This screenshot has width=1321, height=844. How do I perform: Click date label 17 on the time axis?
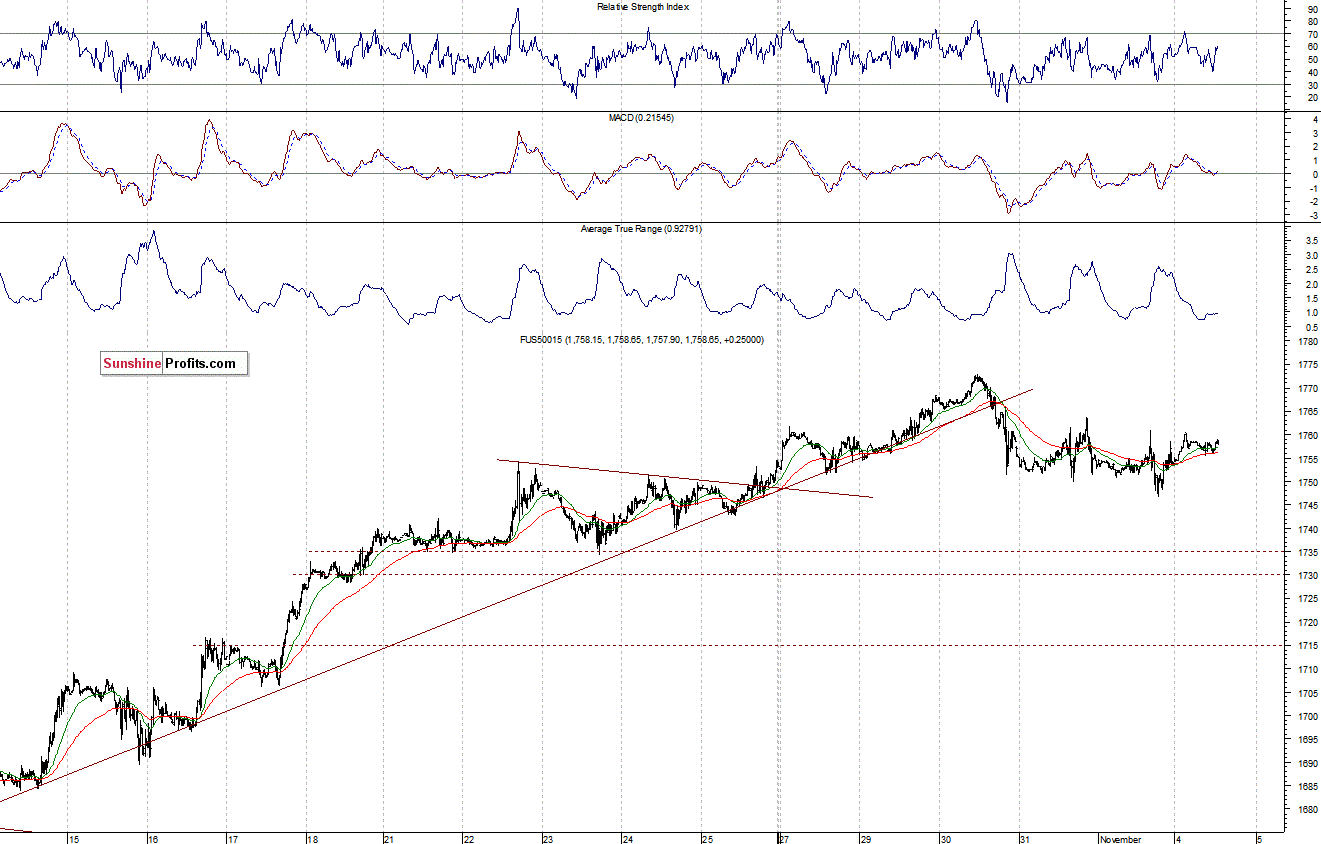click(x=233, y=839)
